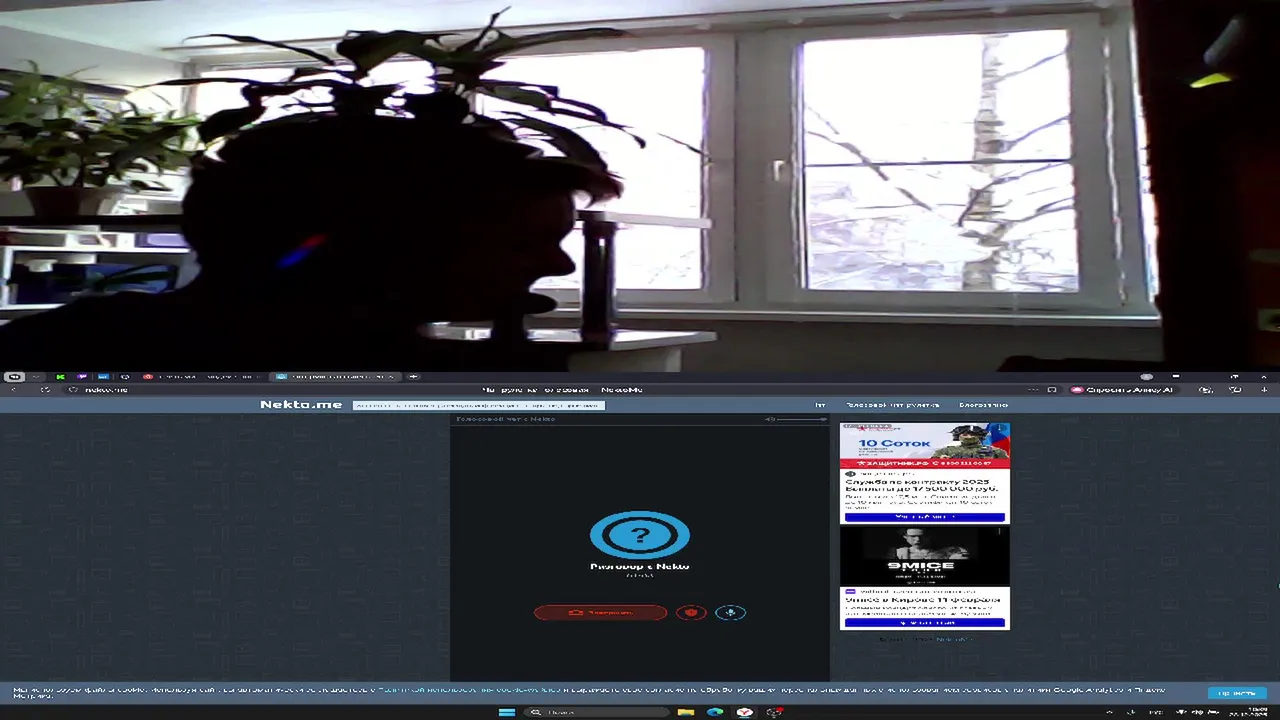
Task: Click the blue question-mark avatar
Action: [640, 535]
